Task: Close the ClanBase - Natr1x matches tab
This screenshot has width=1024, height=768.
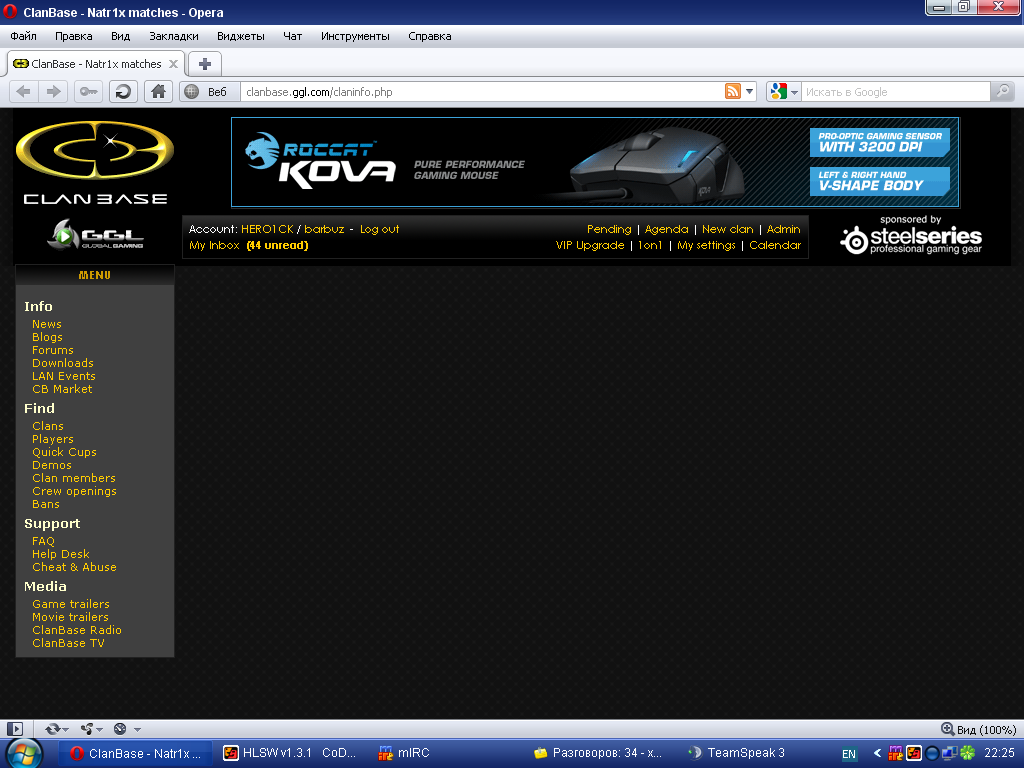Action: coord(173,64)
